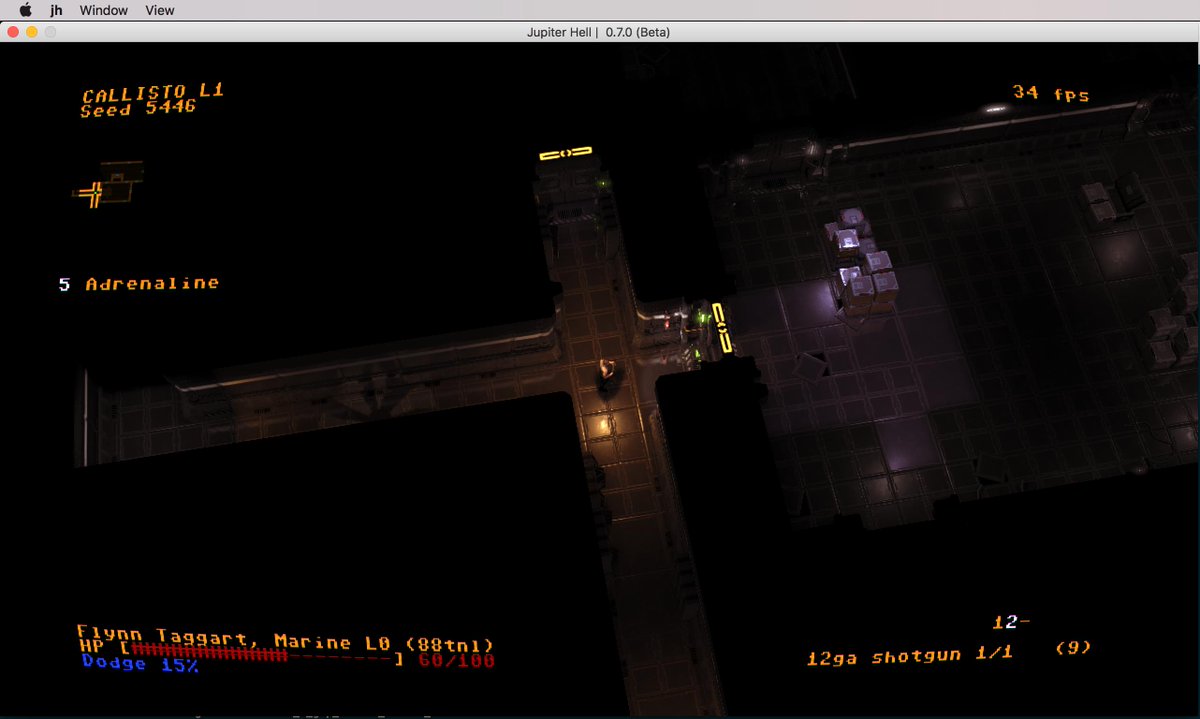Open the jh application menu

pos(58,10)
